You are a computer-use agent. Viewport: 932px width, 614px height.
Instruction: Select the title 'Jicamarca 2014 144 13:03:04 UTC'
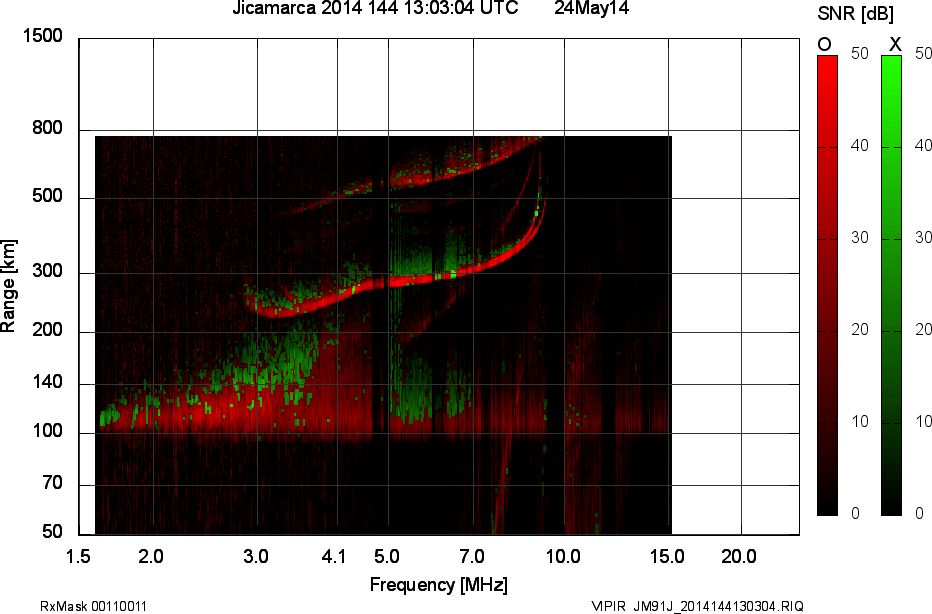(375, 8)
